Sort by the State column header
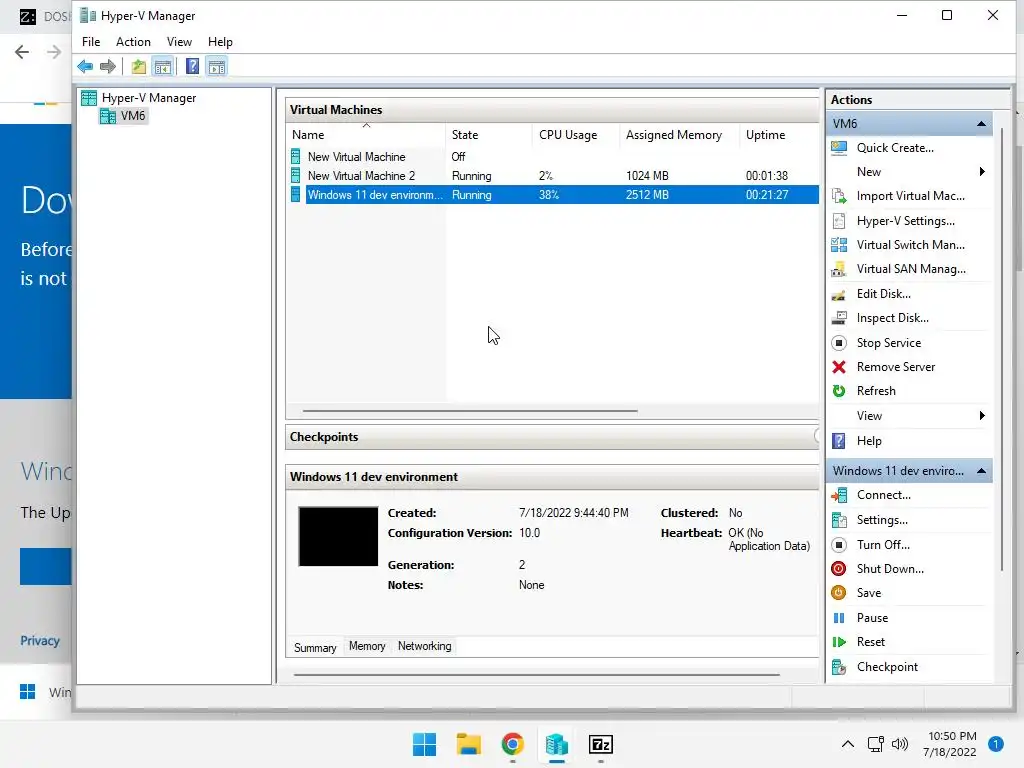The height and width of the screenshot is (768, 1024). [489, 135]
